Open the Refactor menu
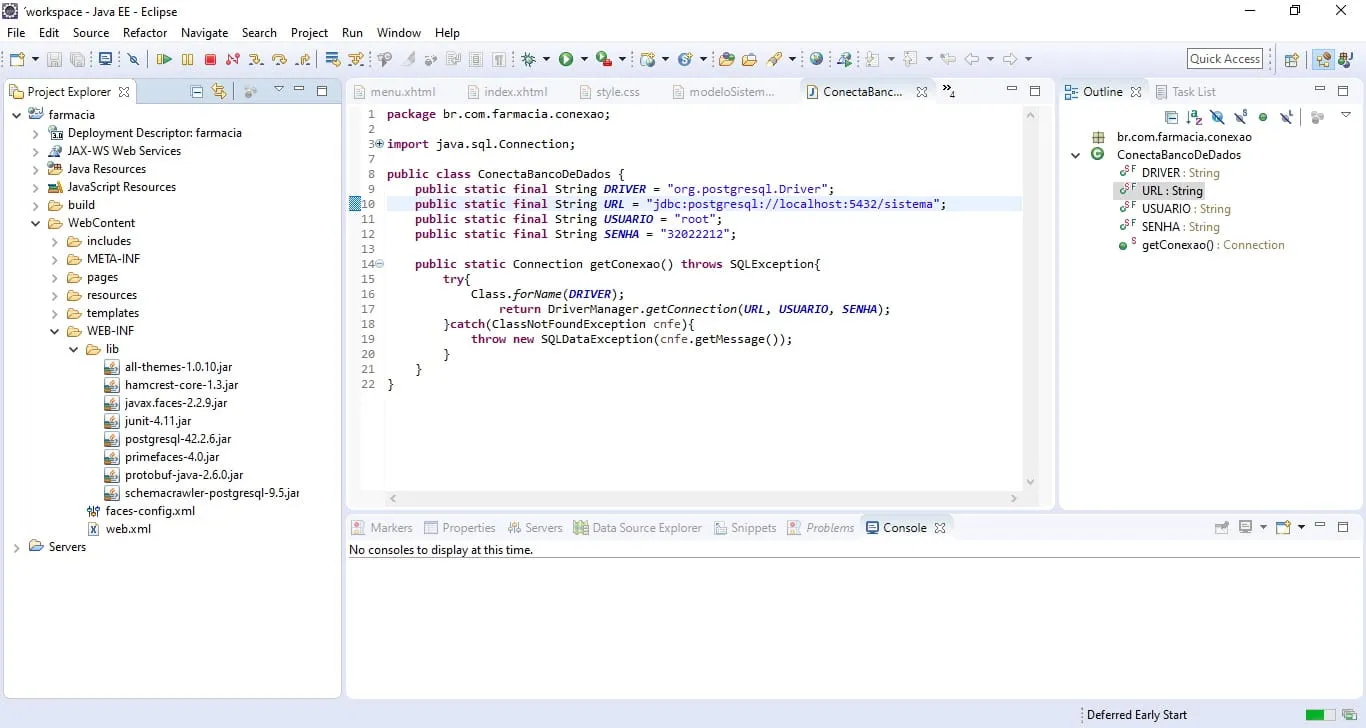This screenshot has width=1366, height=728. pyautogui.click(x=145, y=32)
